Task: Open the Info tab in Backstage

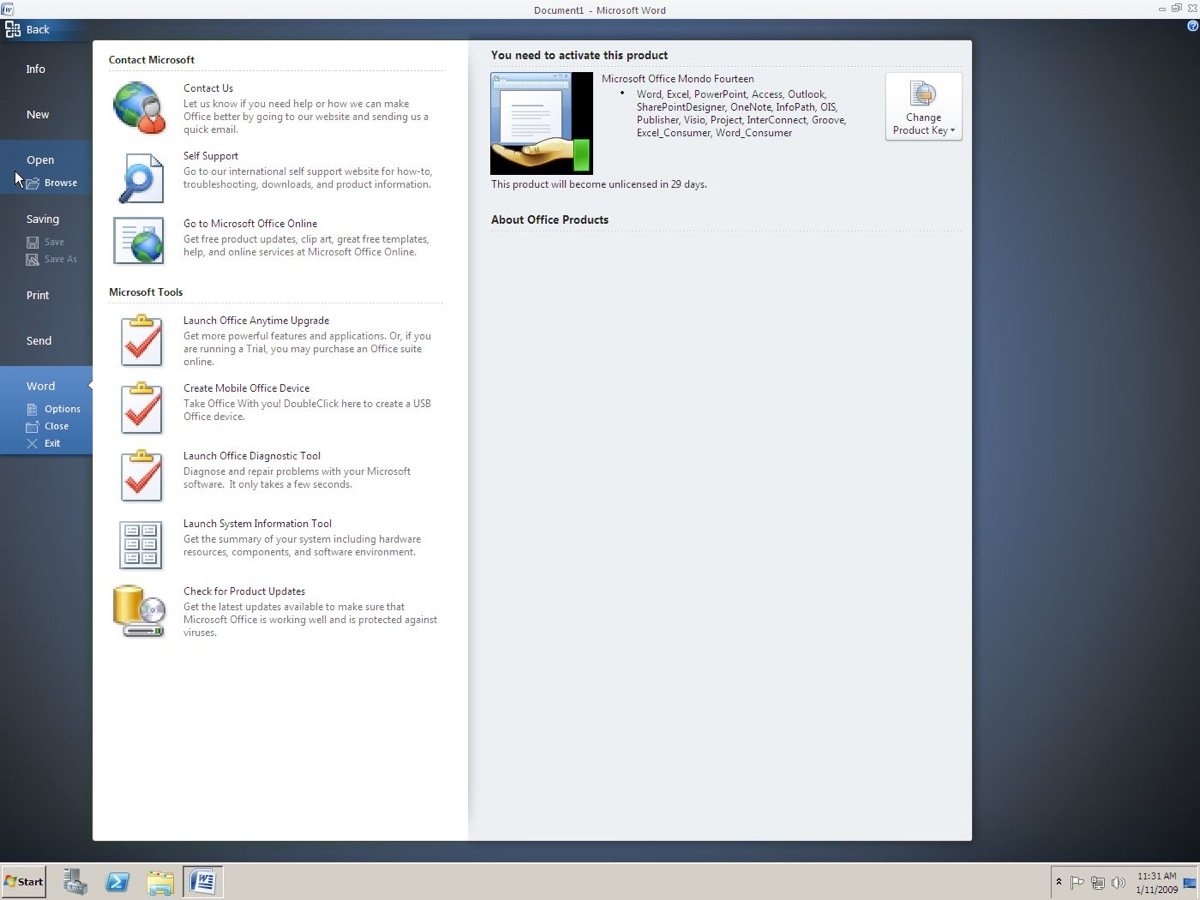Action: (36, 69)
